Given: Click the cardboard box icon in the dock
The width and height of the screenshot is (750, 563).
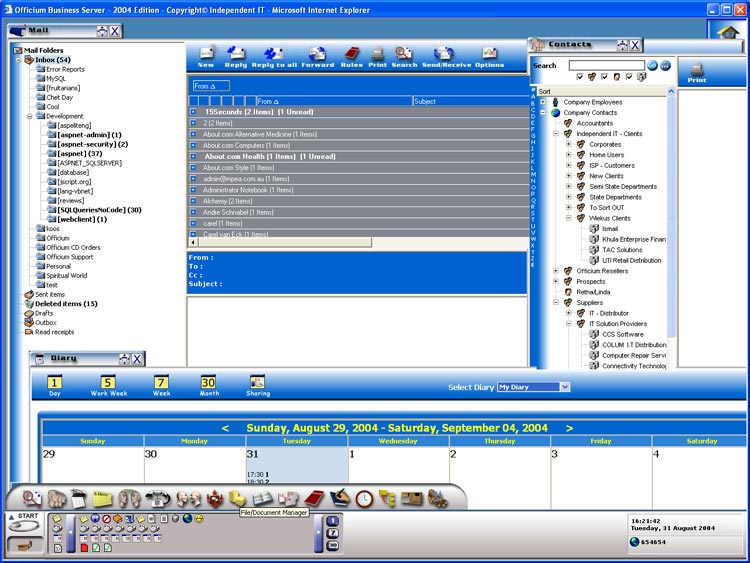Looking at the screenshot, I should [412, 498].
